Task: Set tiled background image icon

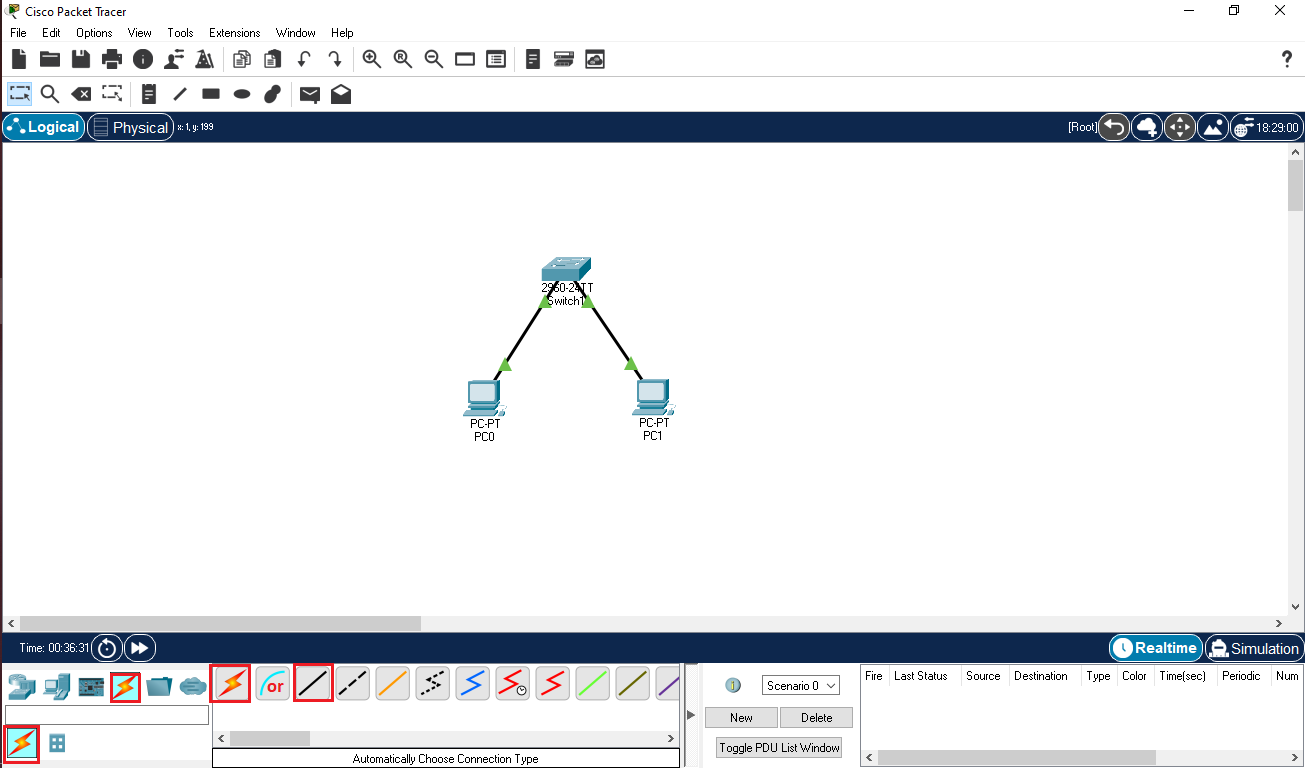Action: (1213, 127)
